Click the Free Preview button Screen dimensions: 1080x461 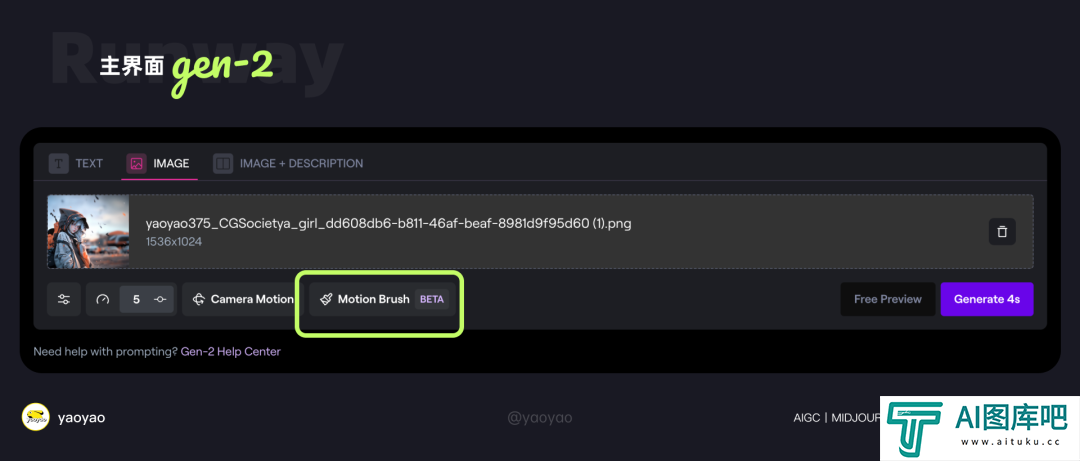pos(887,299)
